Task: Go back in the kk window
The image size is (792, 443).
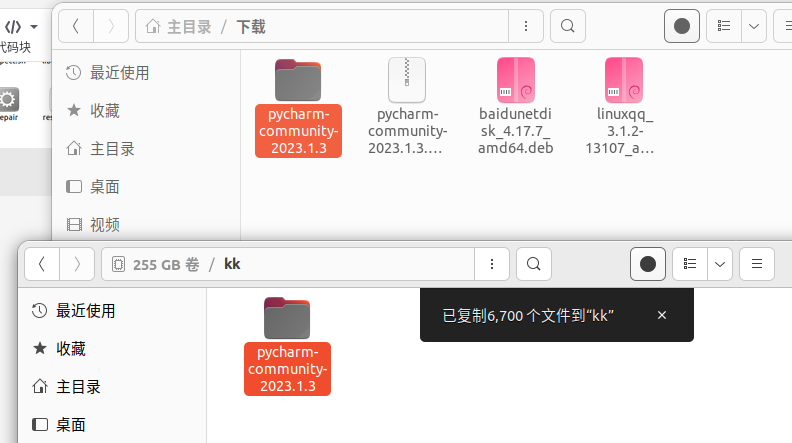Action: tap(42, 264)
